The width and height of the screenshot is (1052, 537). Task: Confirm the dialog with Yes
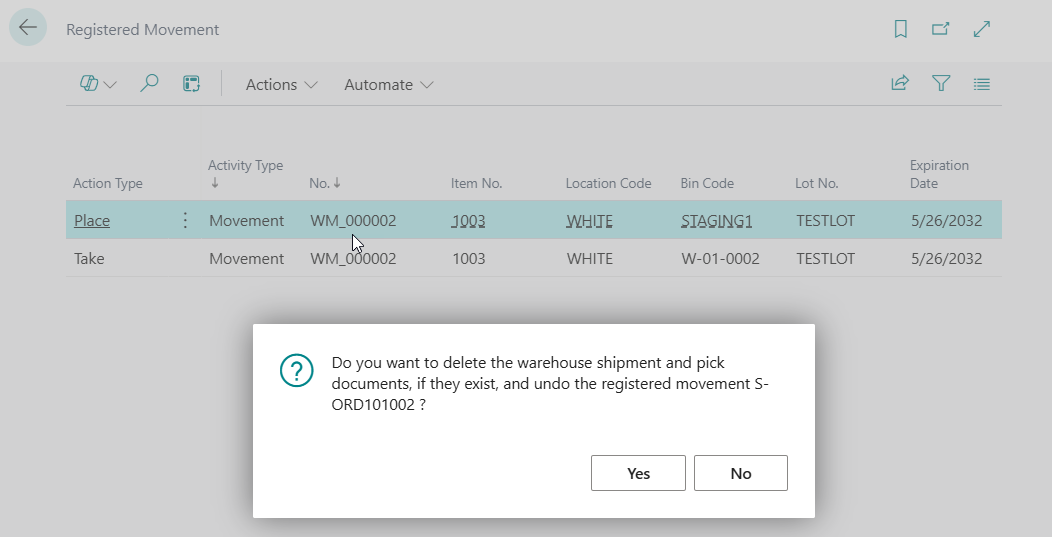coord(638,473)
